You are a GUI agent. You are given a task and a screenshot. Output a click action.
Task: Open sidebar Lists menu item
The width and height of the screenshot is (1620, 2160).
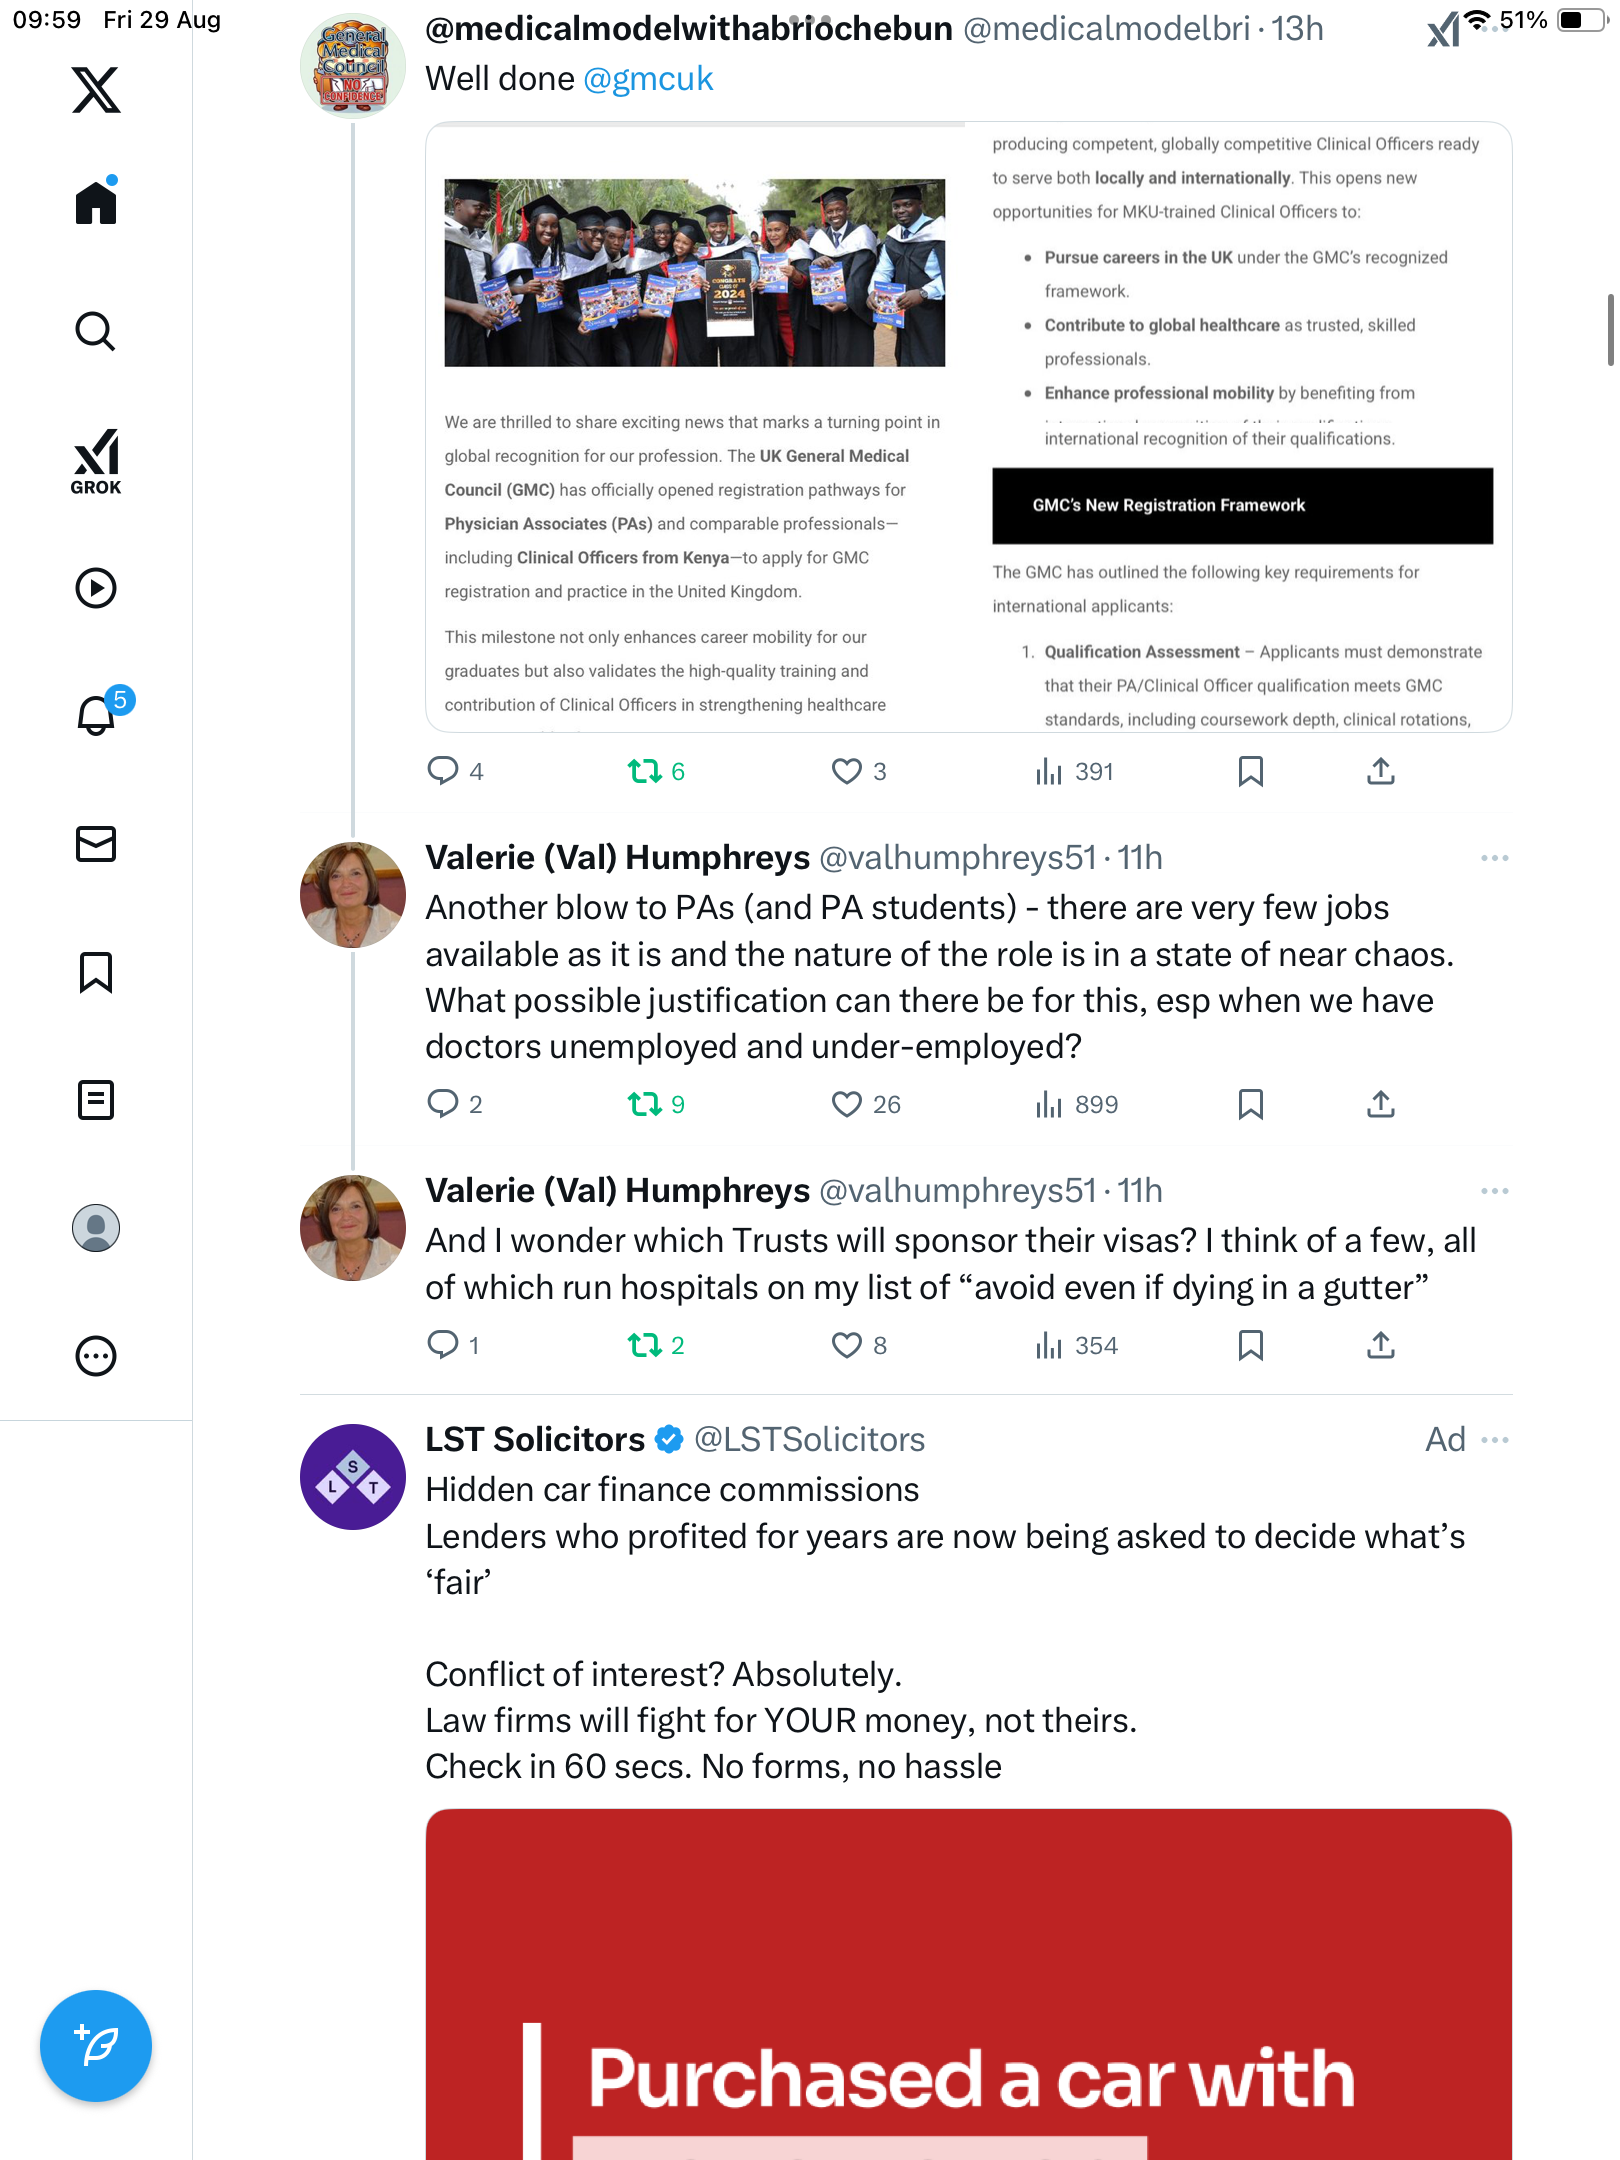pos(96,1100)
